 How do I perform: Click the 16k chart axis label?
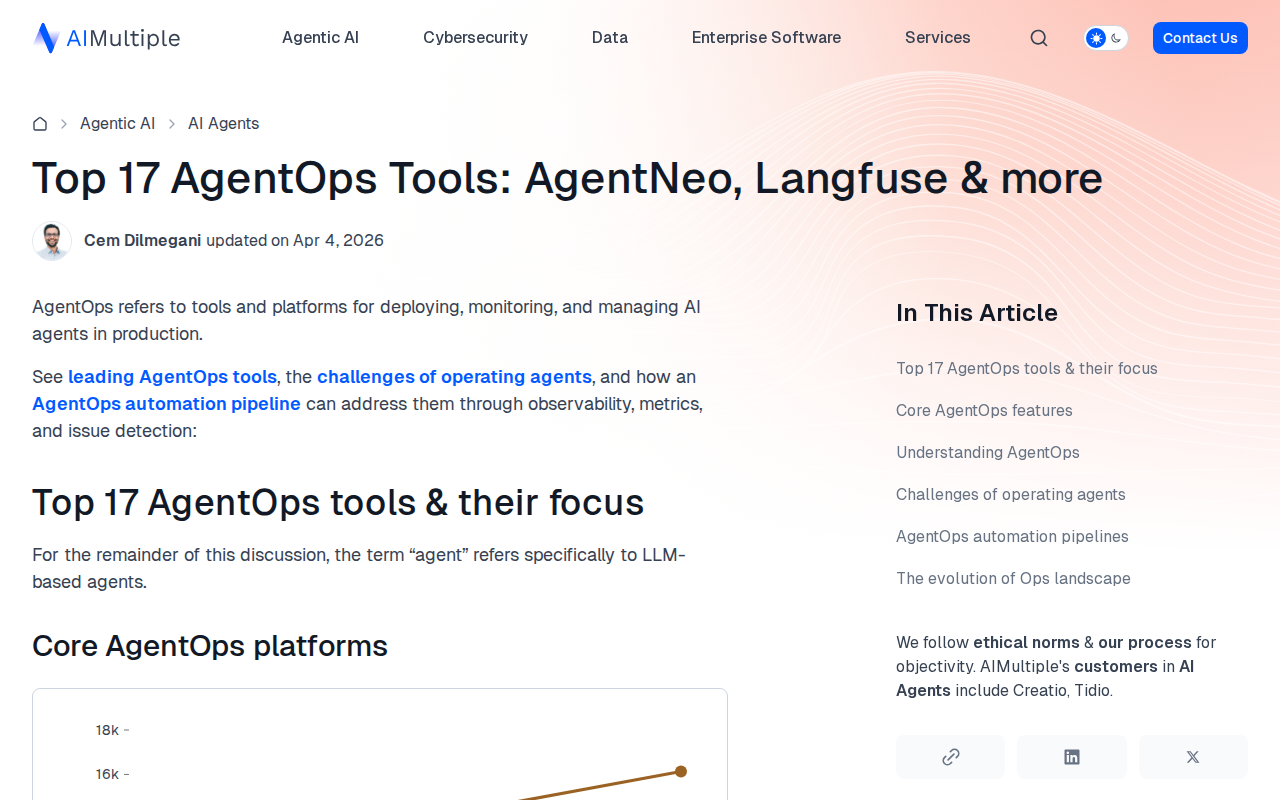[107, 774]
